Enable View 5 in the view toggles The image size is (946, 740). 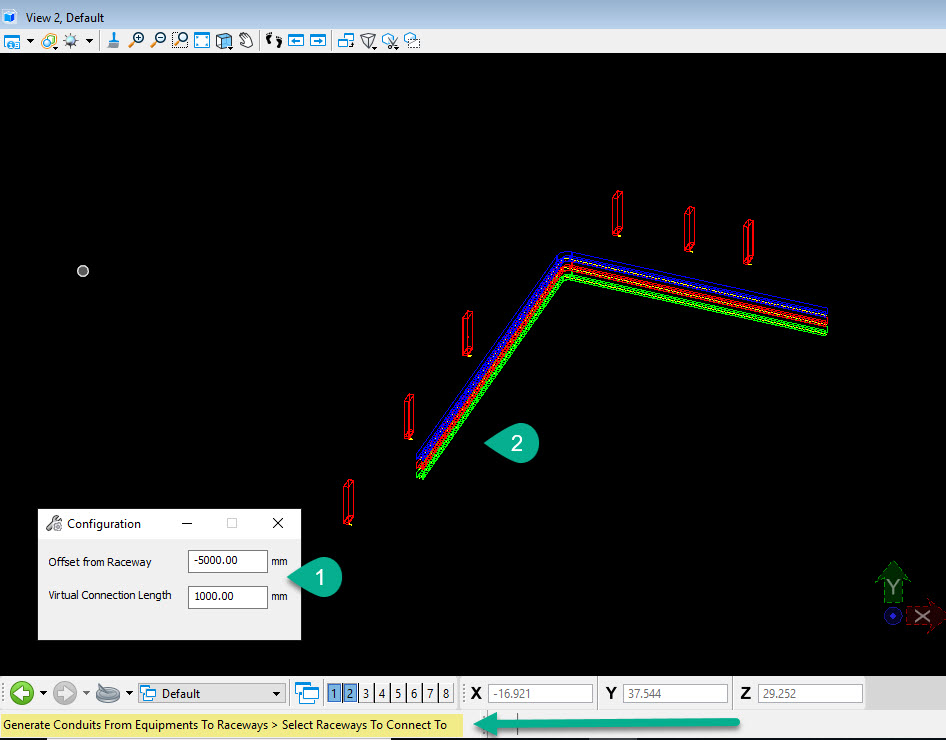[397, 692]
